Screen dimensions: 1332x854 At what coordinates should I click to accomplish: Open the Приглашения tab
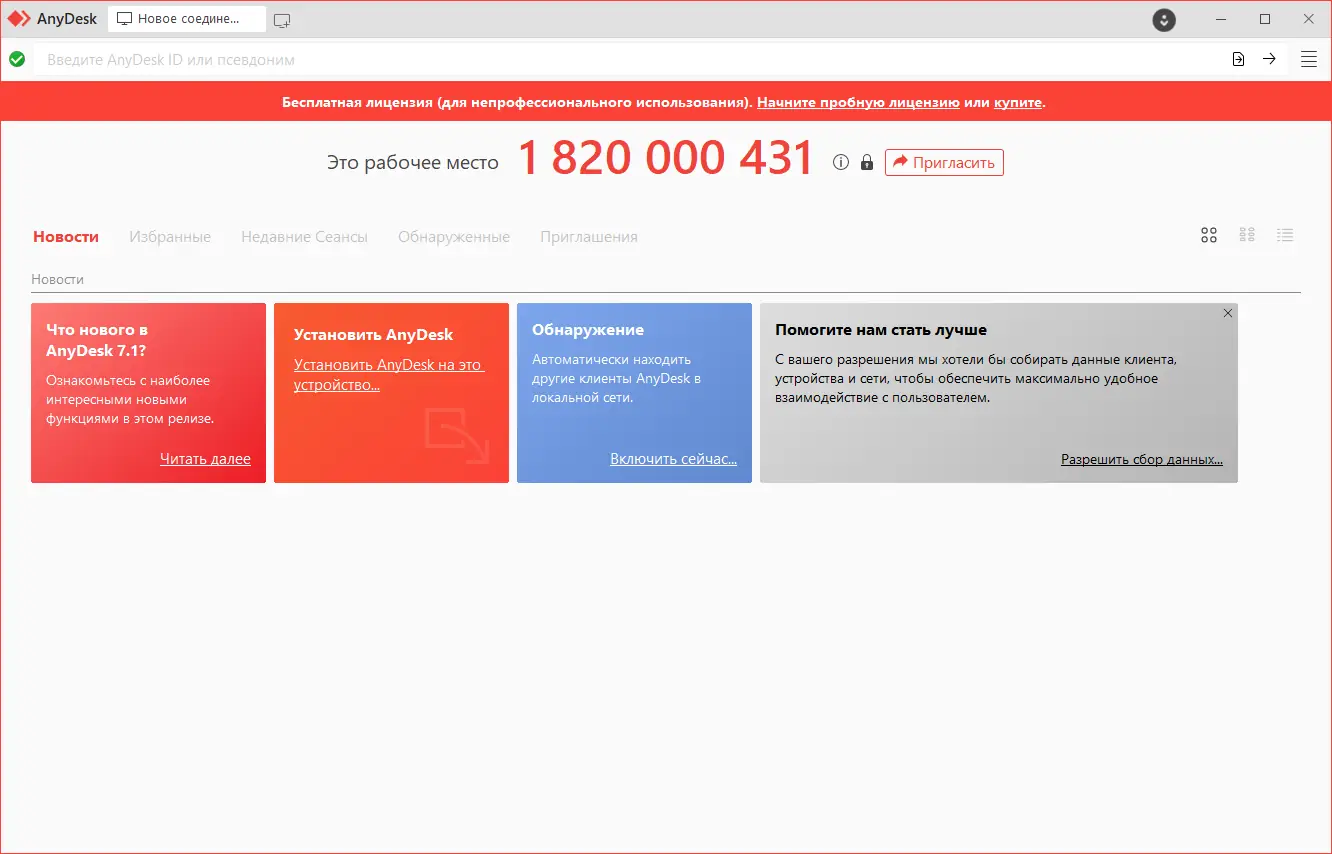pyautogui.click(x=589, y=237)
